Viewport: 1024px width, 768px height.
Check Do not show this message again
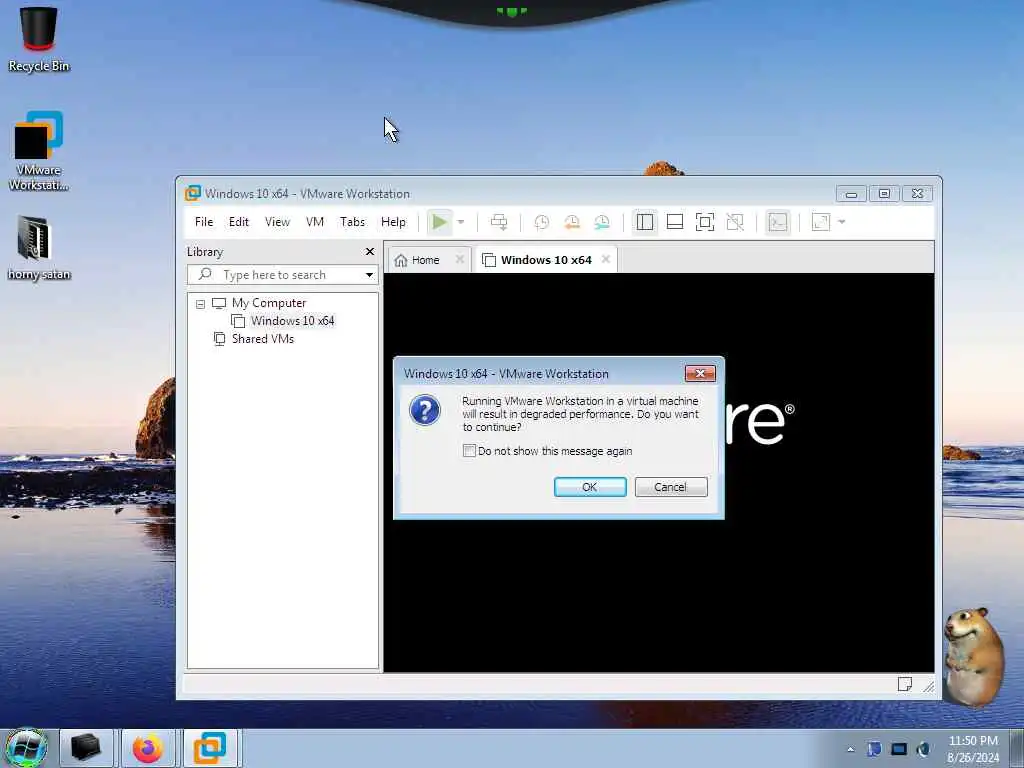(x=469, y=451)
